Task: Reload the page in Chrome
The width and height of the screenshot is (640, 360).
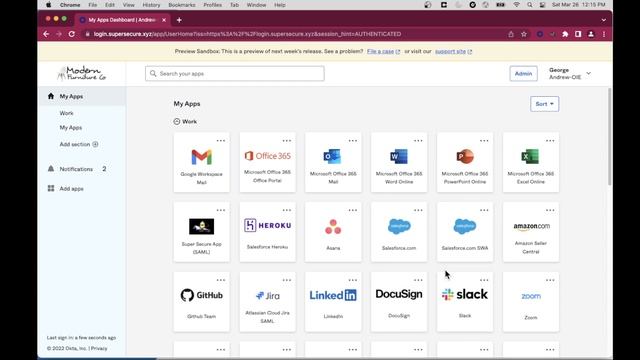Action: click(72, 34)
